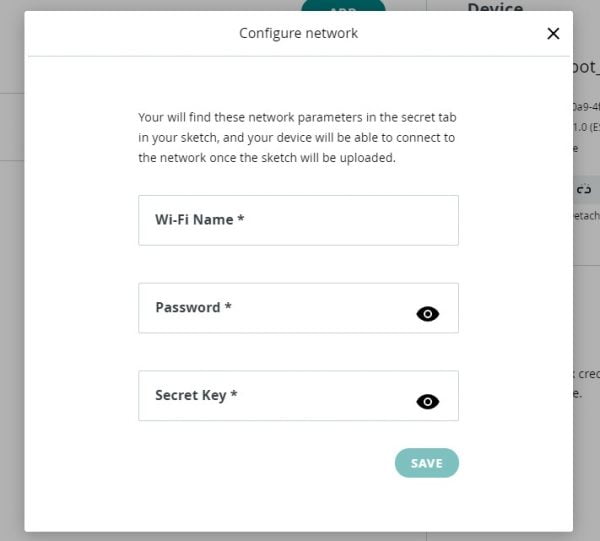Click the 'Configure network' dialog title
Viewport: 600px width, 541px height.
(298, 33)
